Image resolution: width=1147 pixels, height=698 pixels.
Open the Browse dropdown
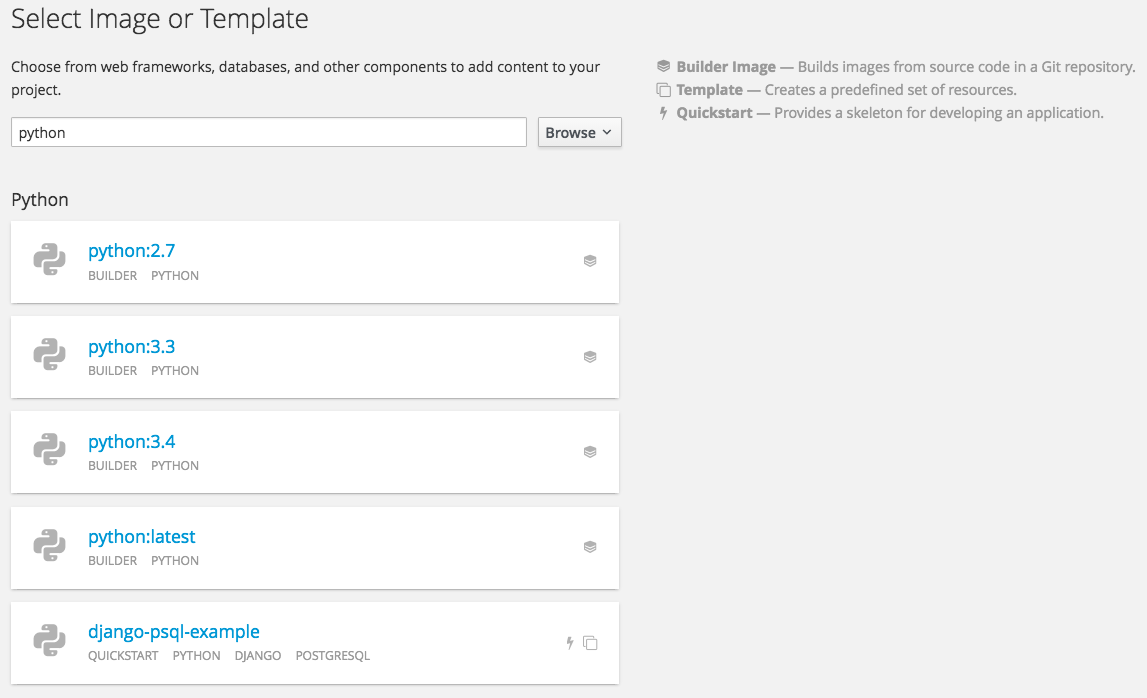pos(579,133)
